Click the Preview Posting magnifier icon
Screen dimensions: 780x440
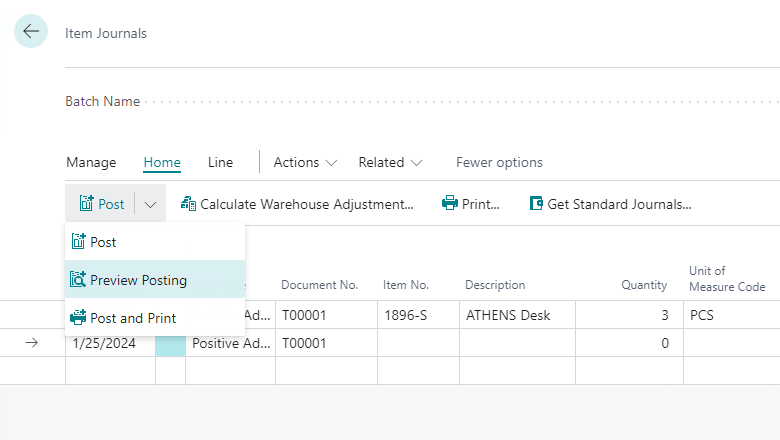[78, 280]
